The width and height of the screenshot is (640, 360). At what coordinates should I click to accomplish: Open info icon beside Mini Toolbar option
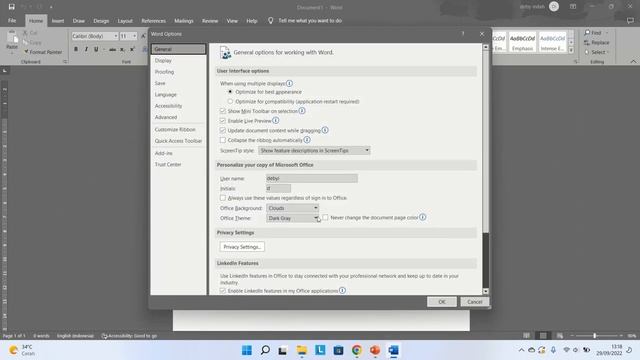click(x=302, y=111)
